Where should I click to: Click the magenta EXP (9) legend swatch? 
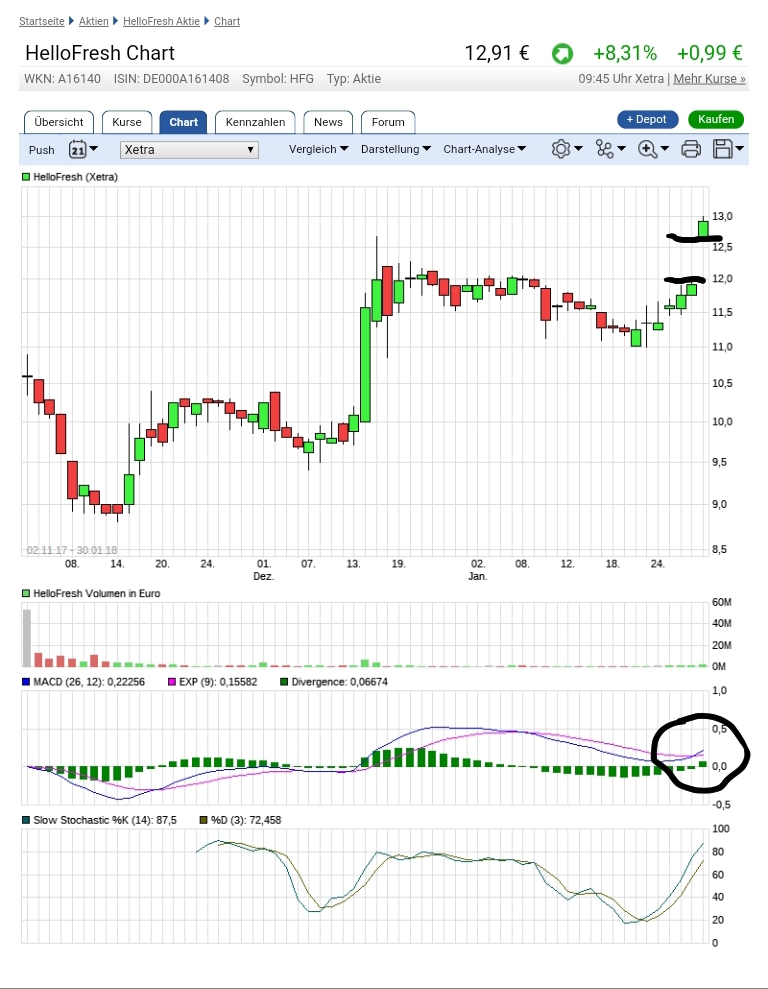click(x=172, y=682)
